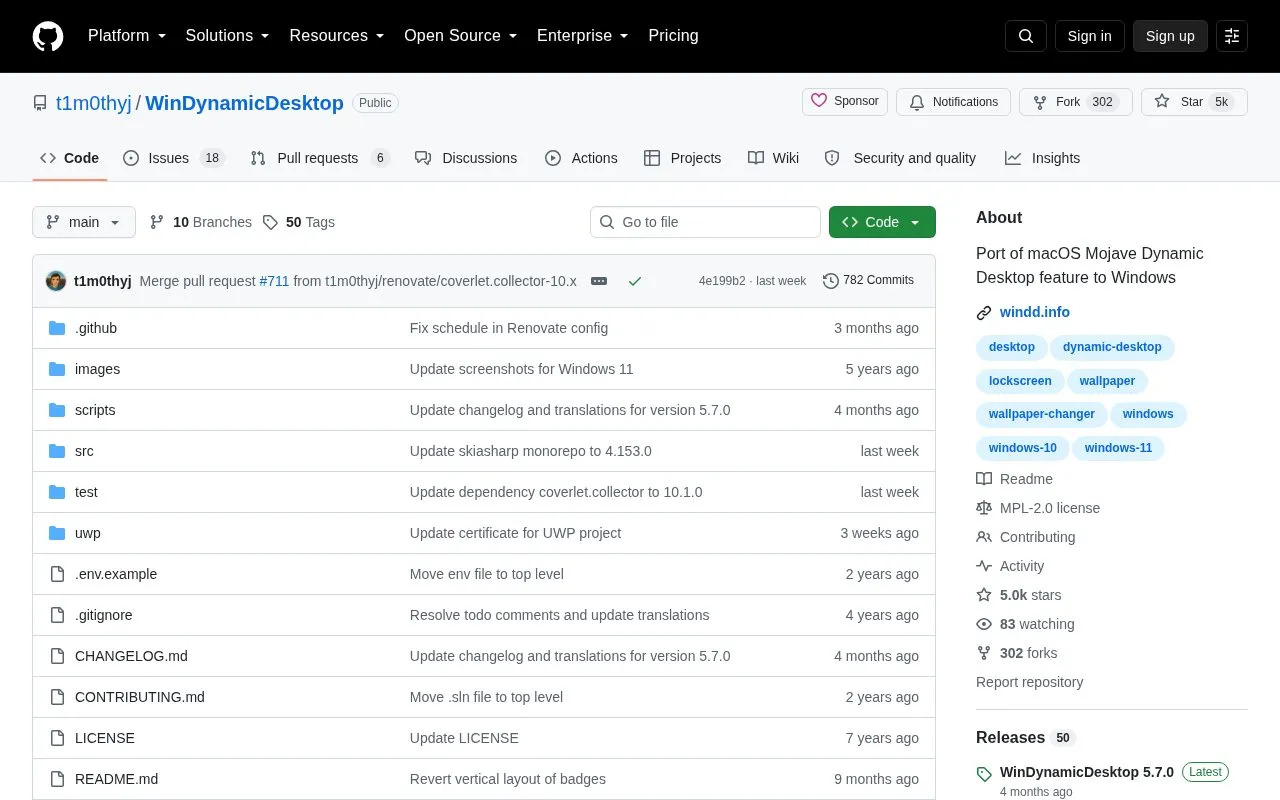Switch to the Issues tab

click(174, 158)
